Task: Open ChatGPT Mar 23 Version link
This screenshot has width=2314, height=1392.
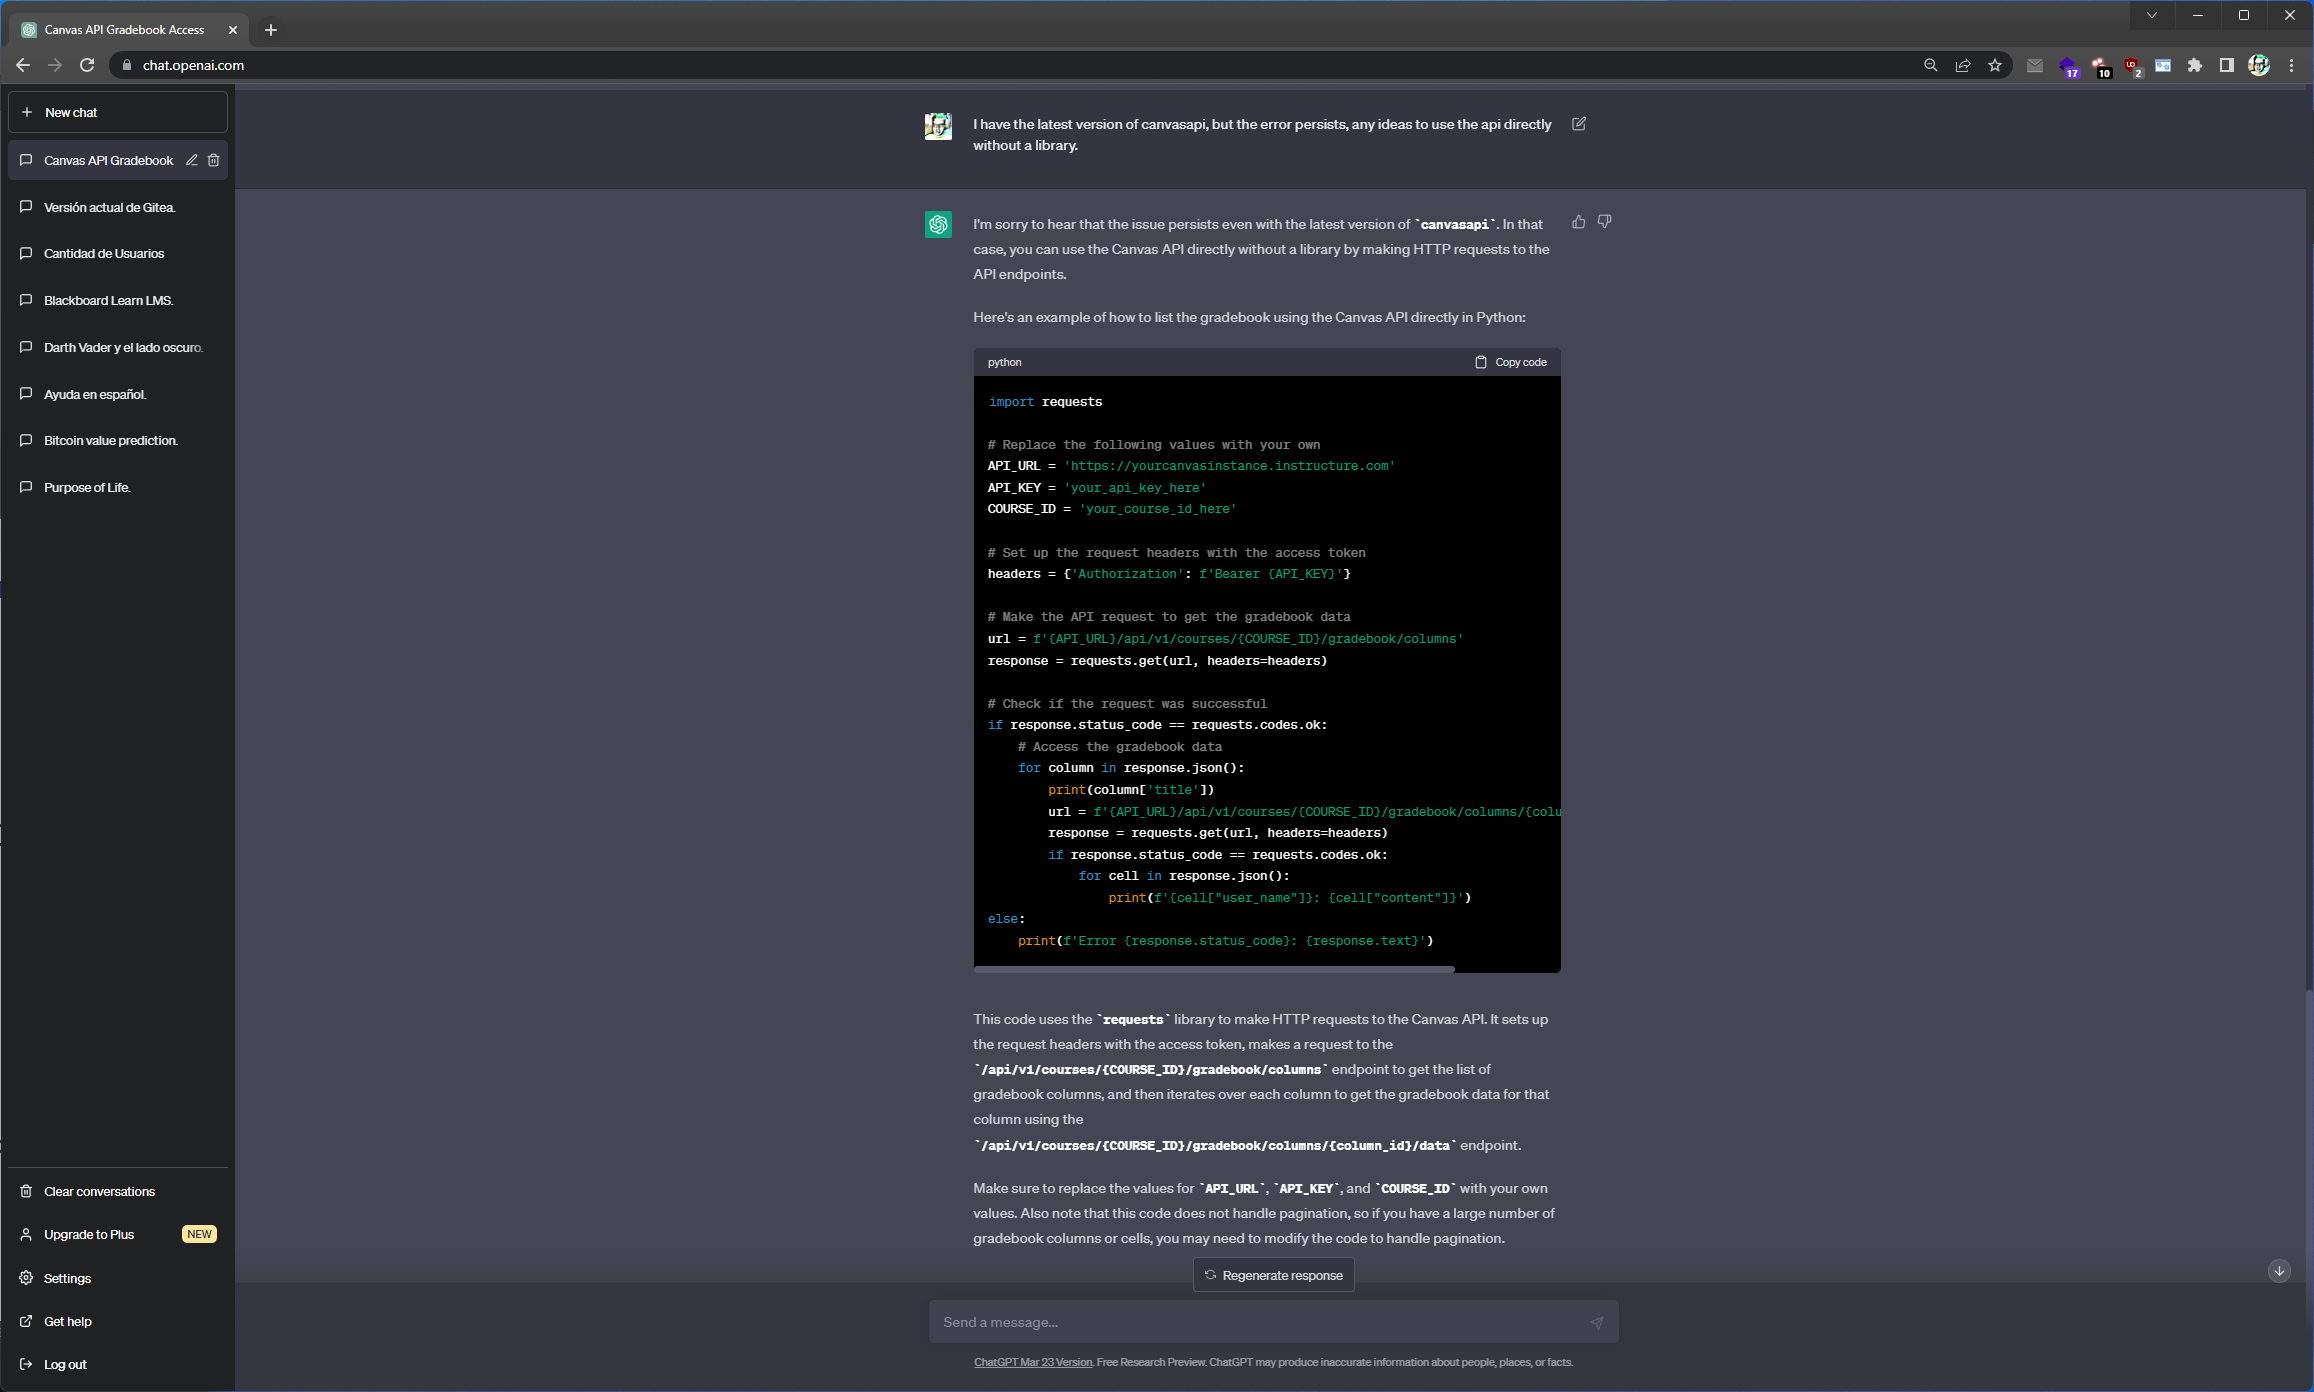Action: pos(1032,1362)
